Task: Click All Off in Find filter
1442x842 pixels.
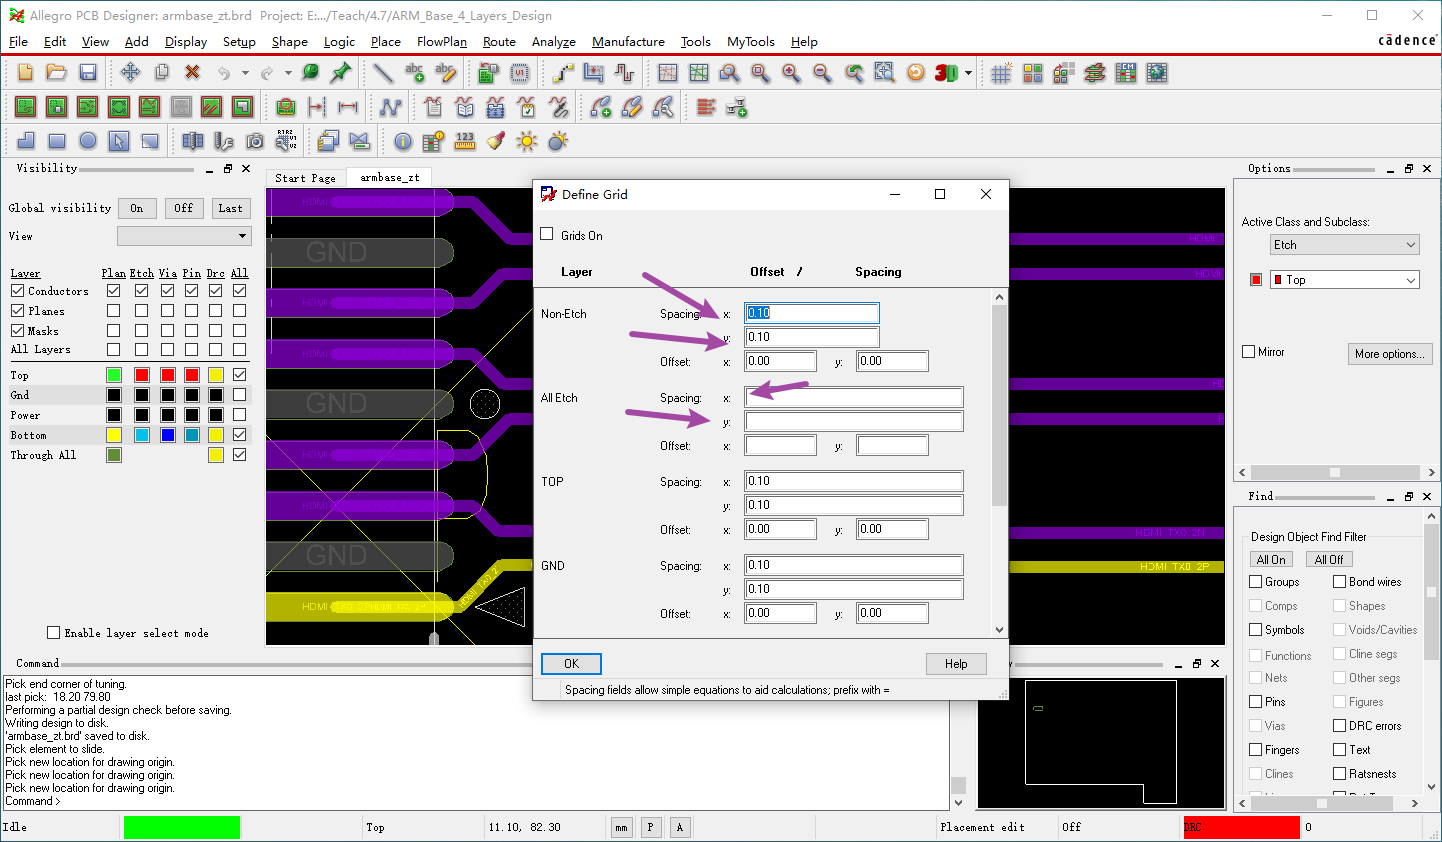Action: 1330,560
